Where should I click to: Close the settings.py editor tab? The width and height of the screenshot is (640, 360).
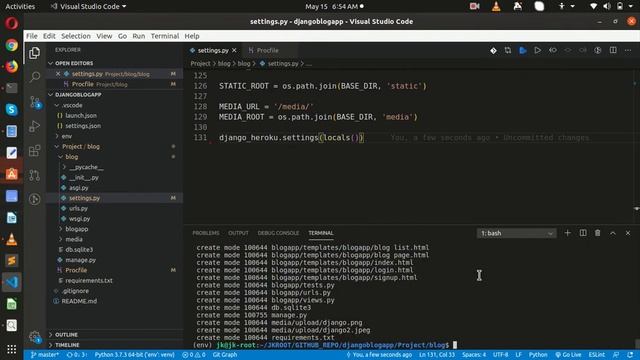point(234,50)
